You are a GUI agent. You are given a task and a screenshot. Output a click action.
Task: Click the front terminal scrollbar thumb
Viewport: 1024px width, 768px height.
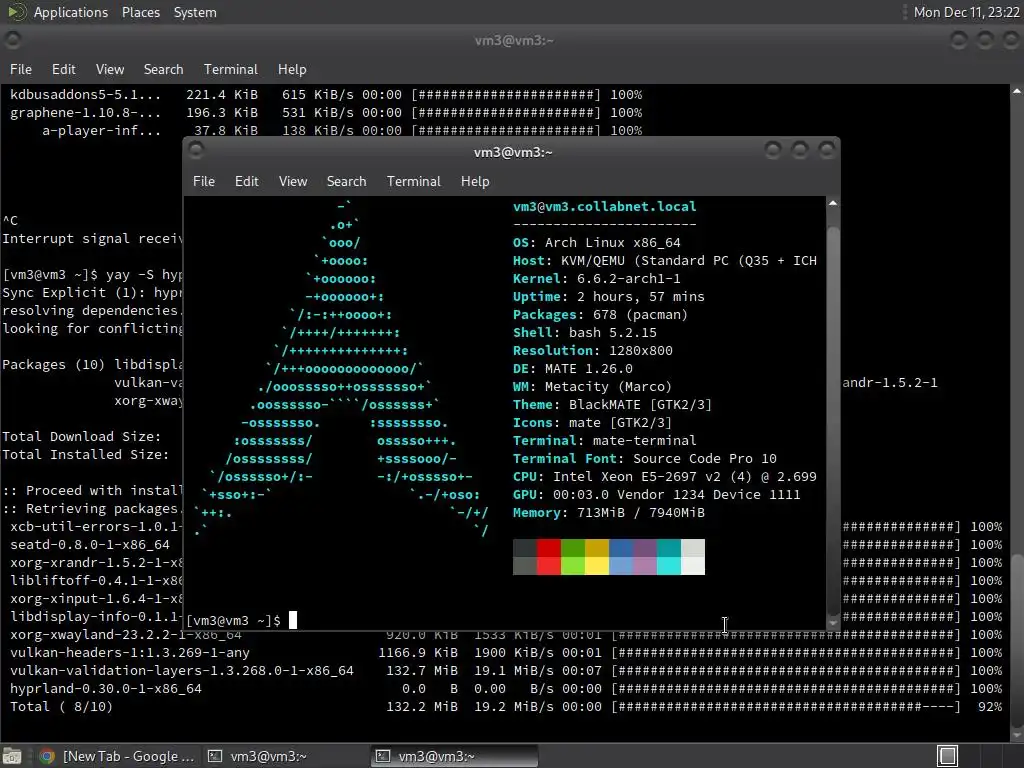point(833,420)
